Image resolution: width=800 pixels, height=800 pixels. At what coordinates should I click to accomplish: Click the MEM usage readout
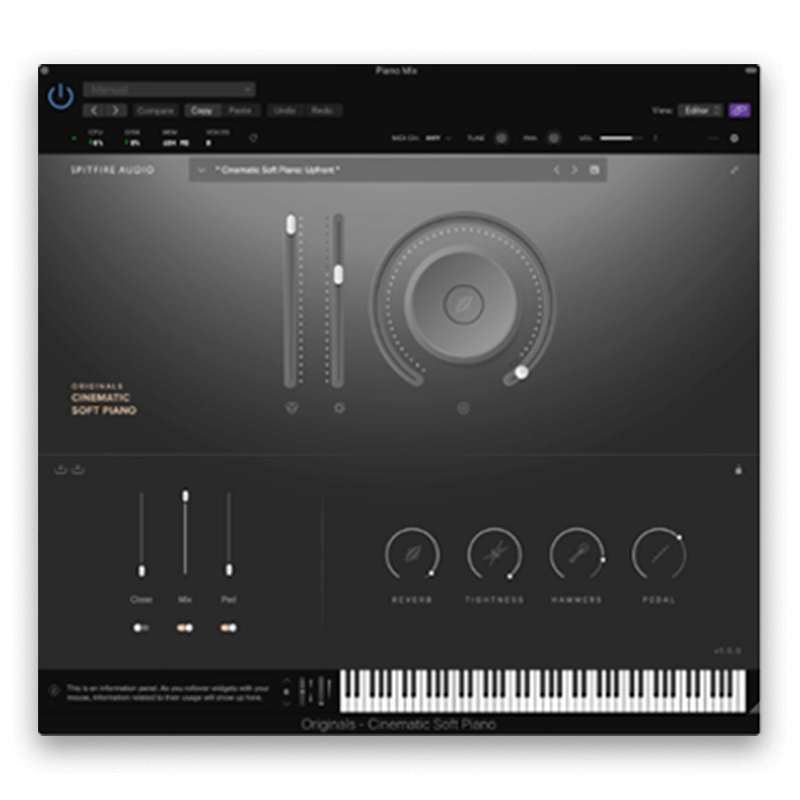point(175,138)
